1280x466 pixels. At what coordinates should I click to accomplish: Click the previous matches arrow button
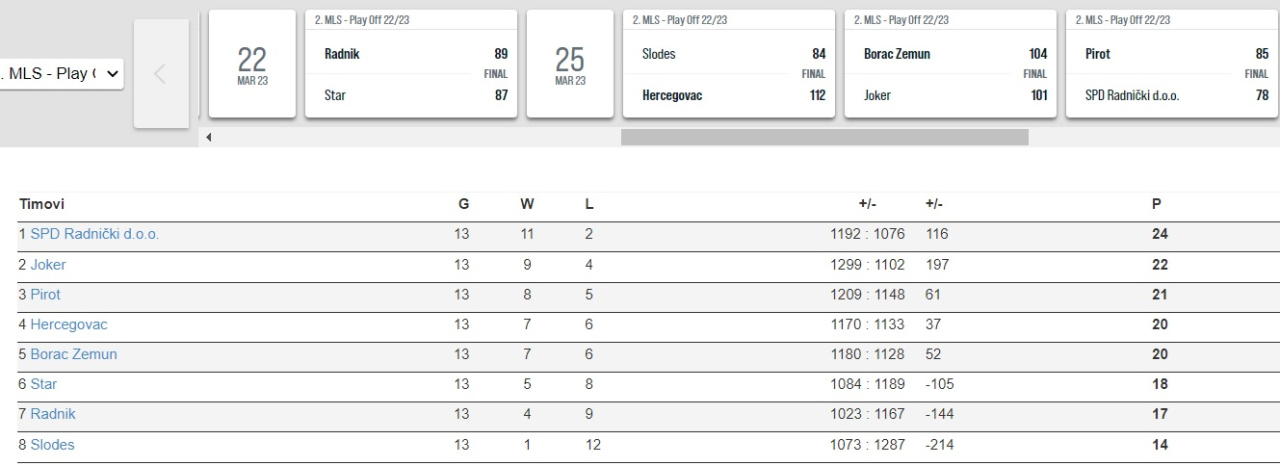(x=161, y=75)
